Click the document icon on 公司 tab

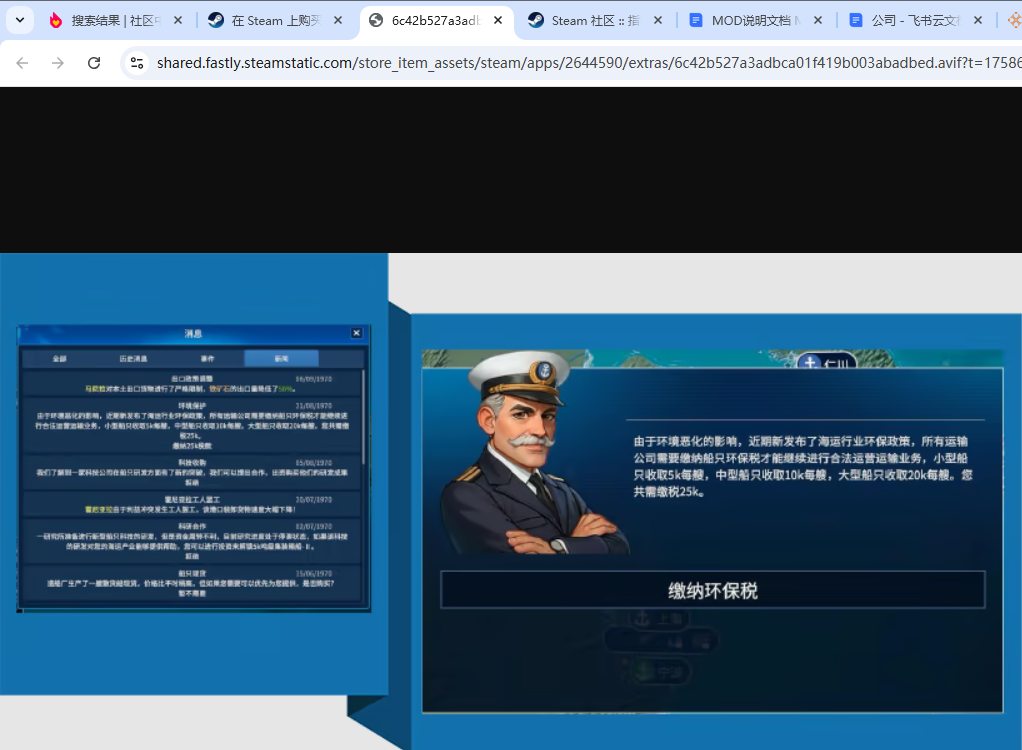click(856, 21)
